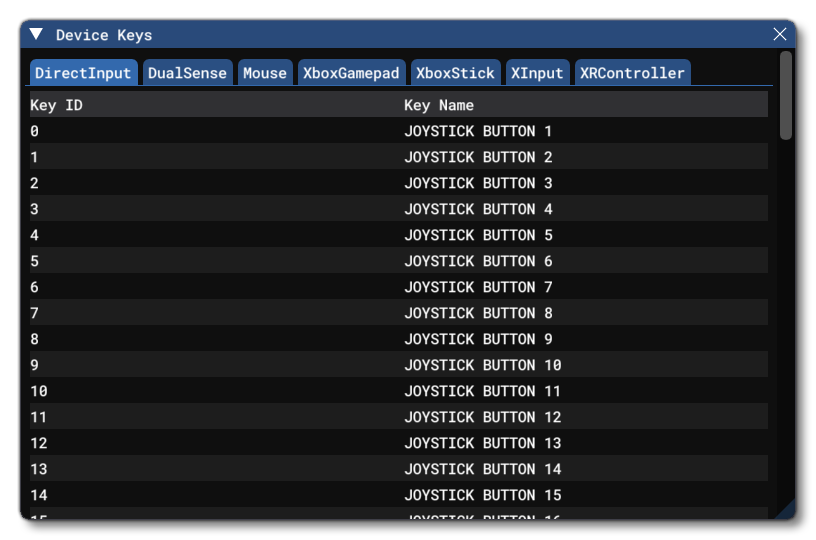Viewport: 816px width, 540px height.
Task: Select the JOYSTICK BUTTON 14 row
Action: coord(399,469)
